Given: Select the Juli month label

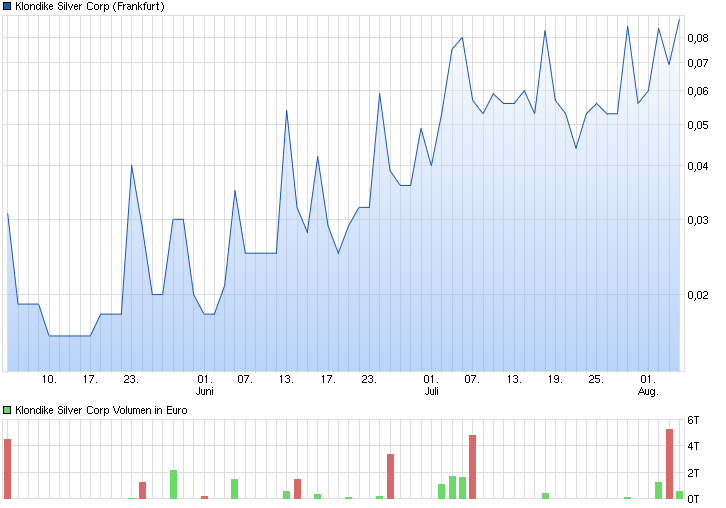Looking at the screenshot, I should point(431,391).
